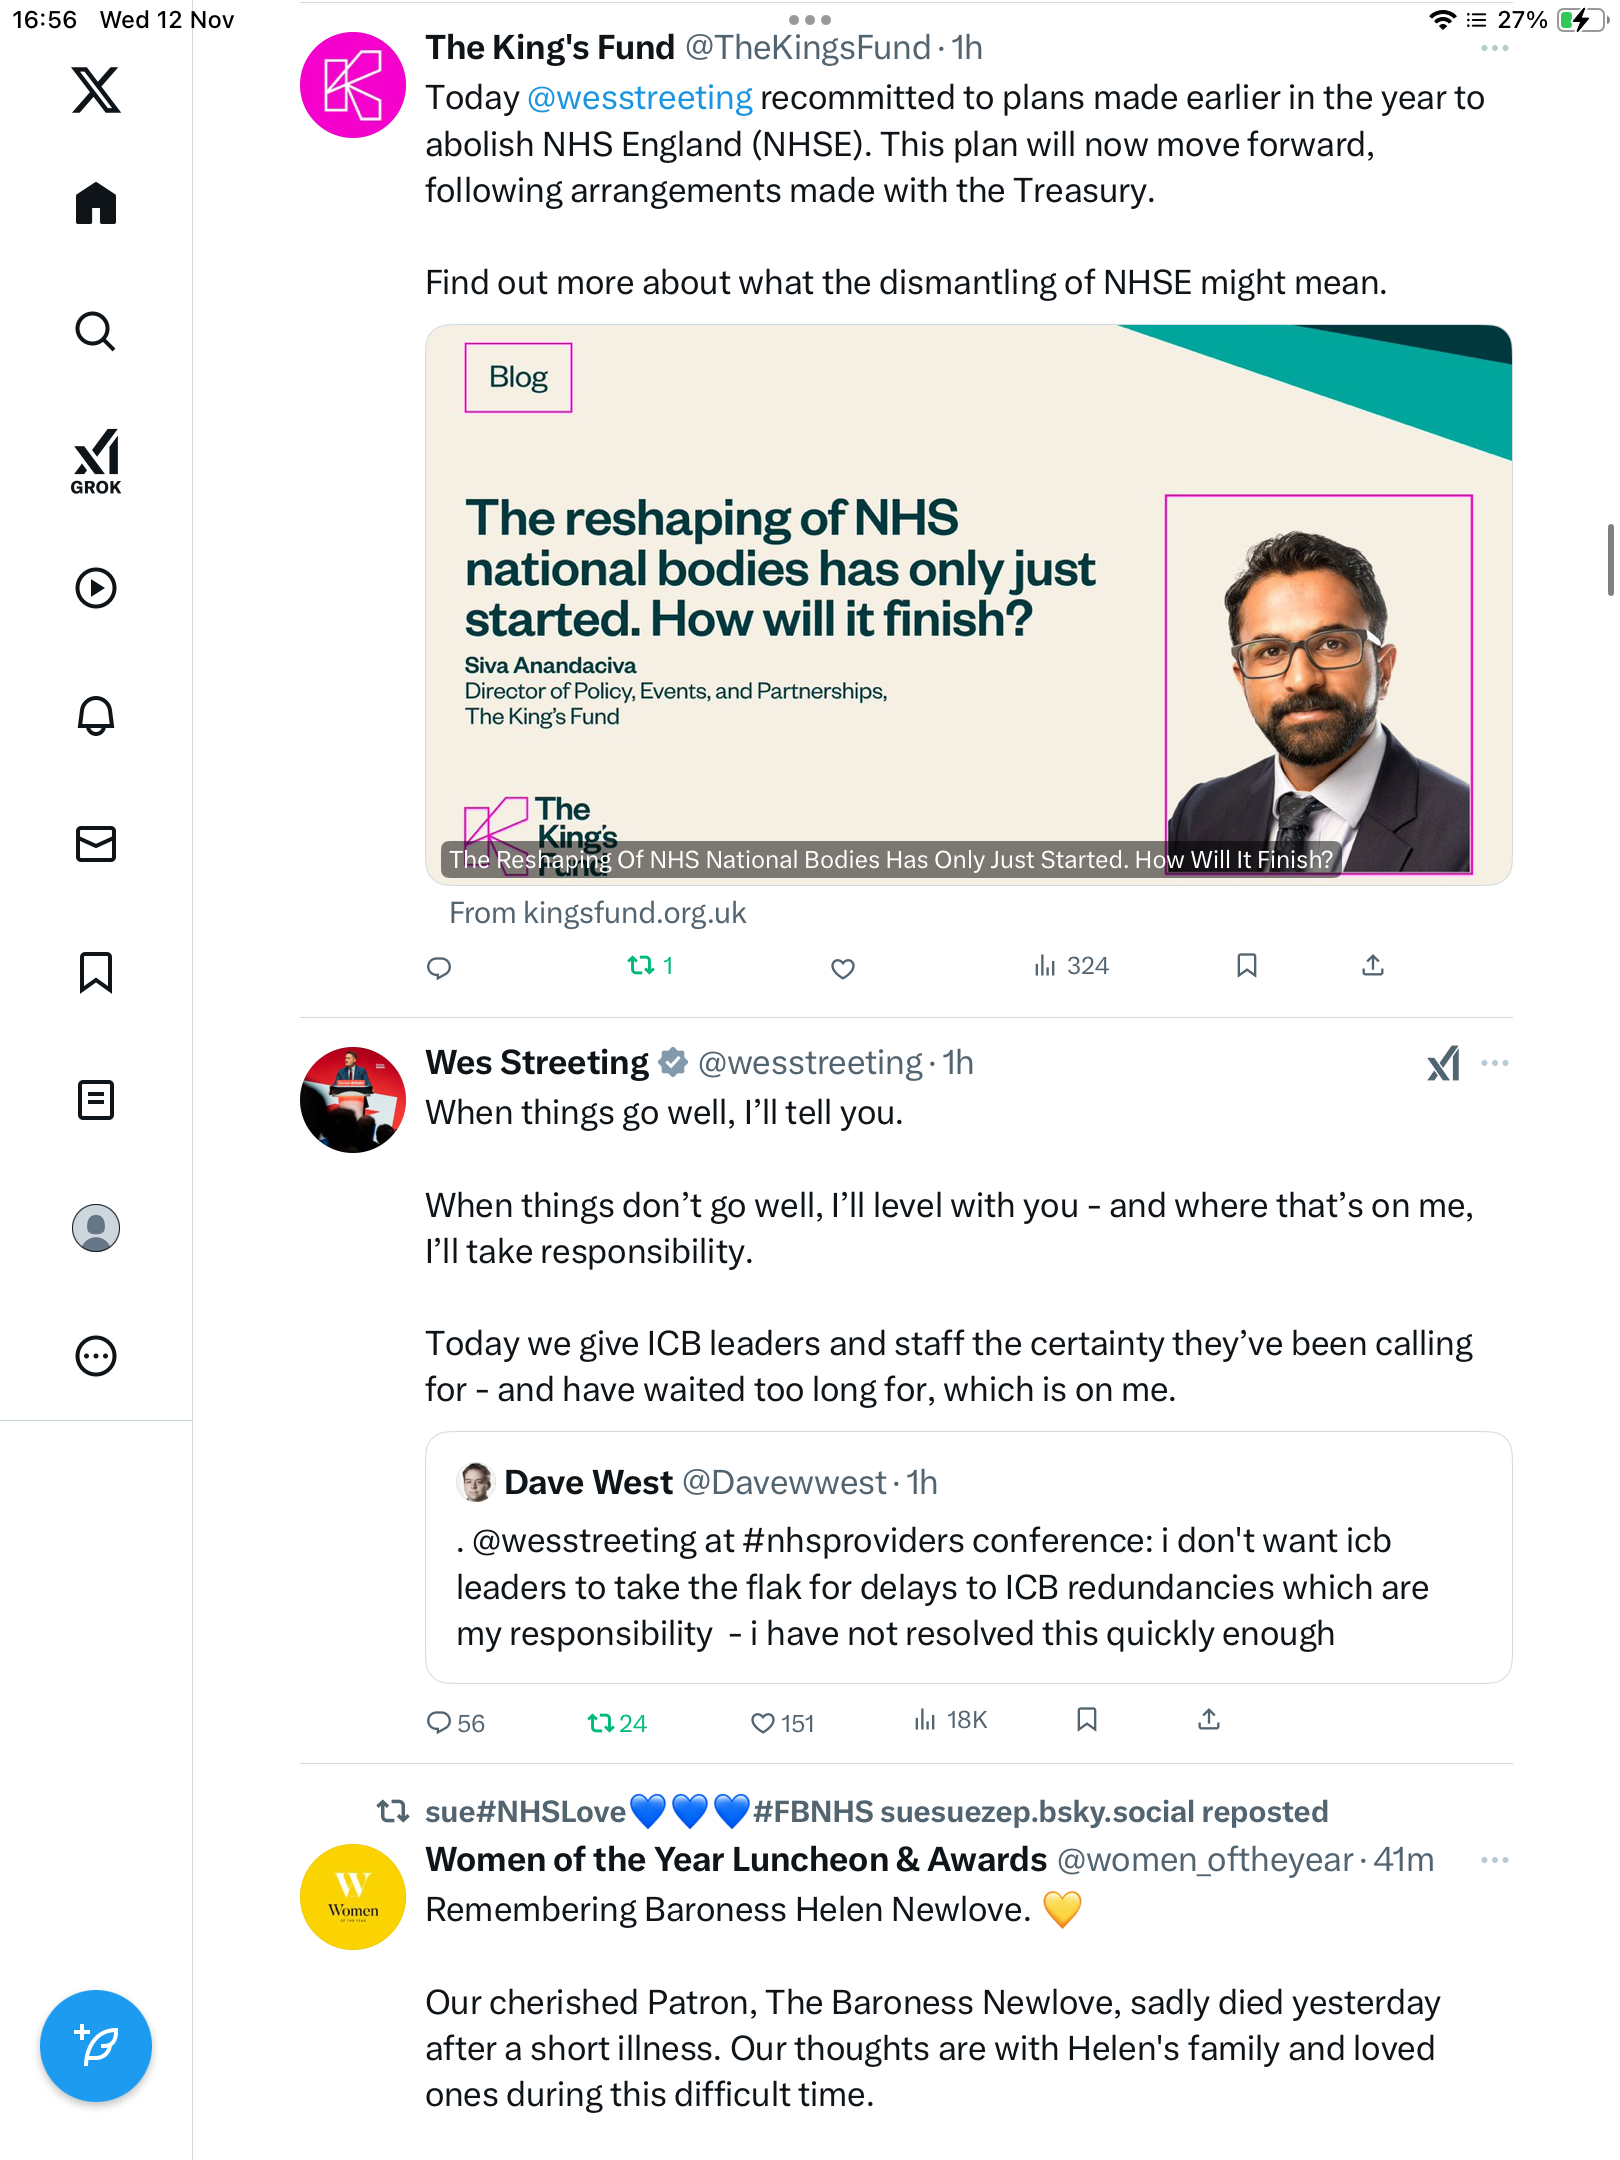
Task: Open the Search magnifier in sidebar
Action: (x=96, y=331)
